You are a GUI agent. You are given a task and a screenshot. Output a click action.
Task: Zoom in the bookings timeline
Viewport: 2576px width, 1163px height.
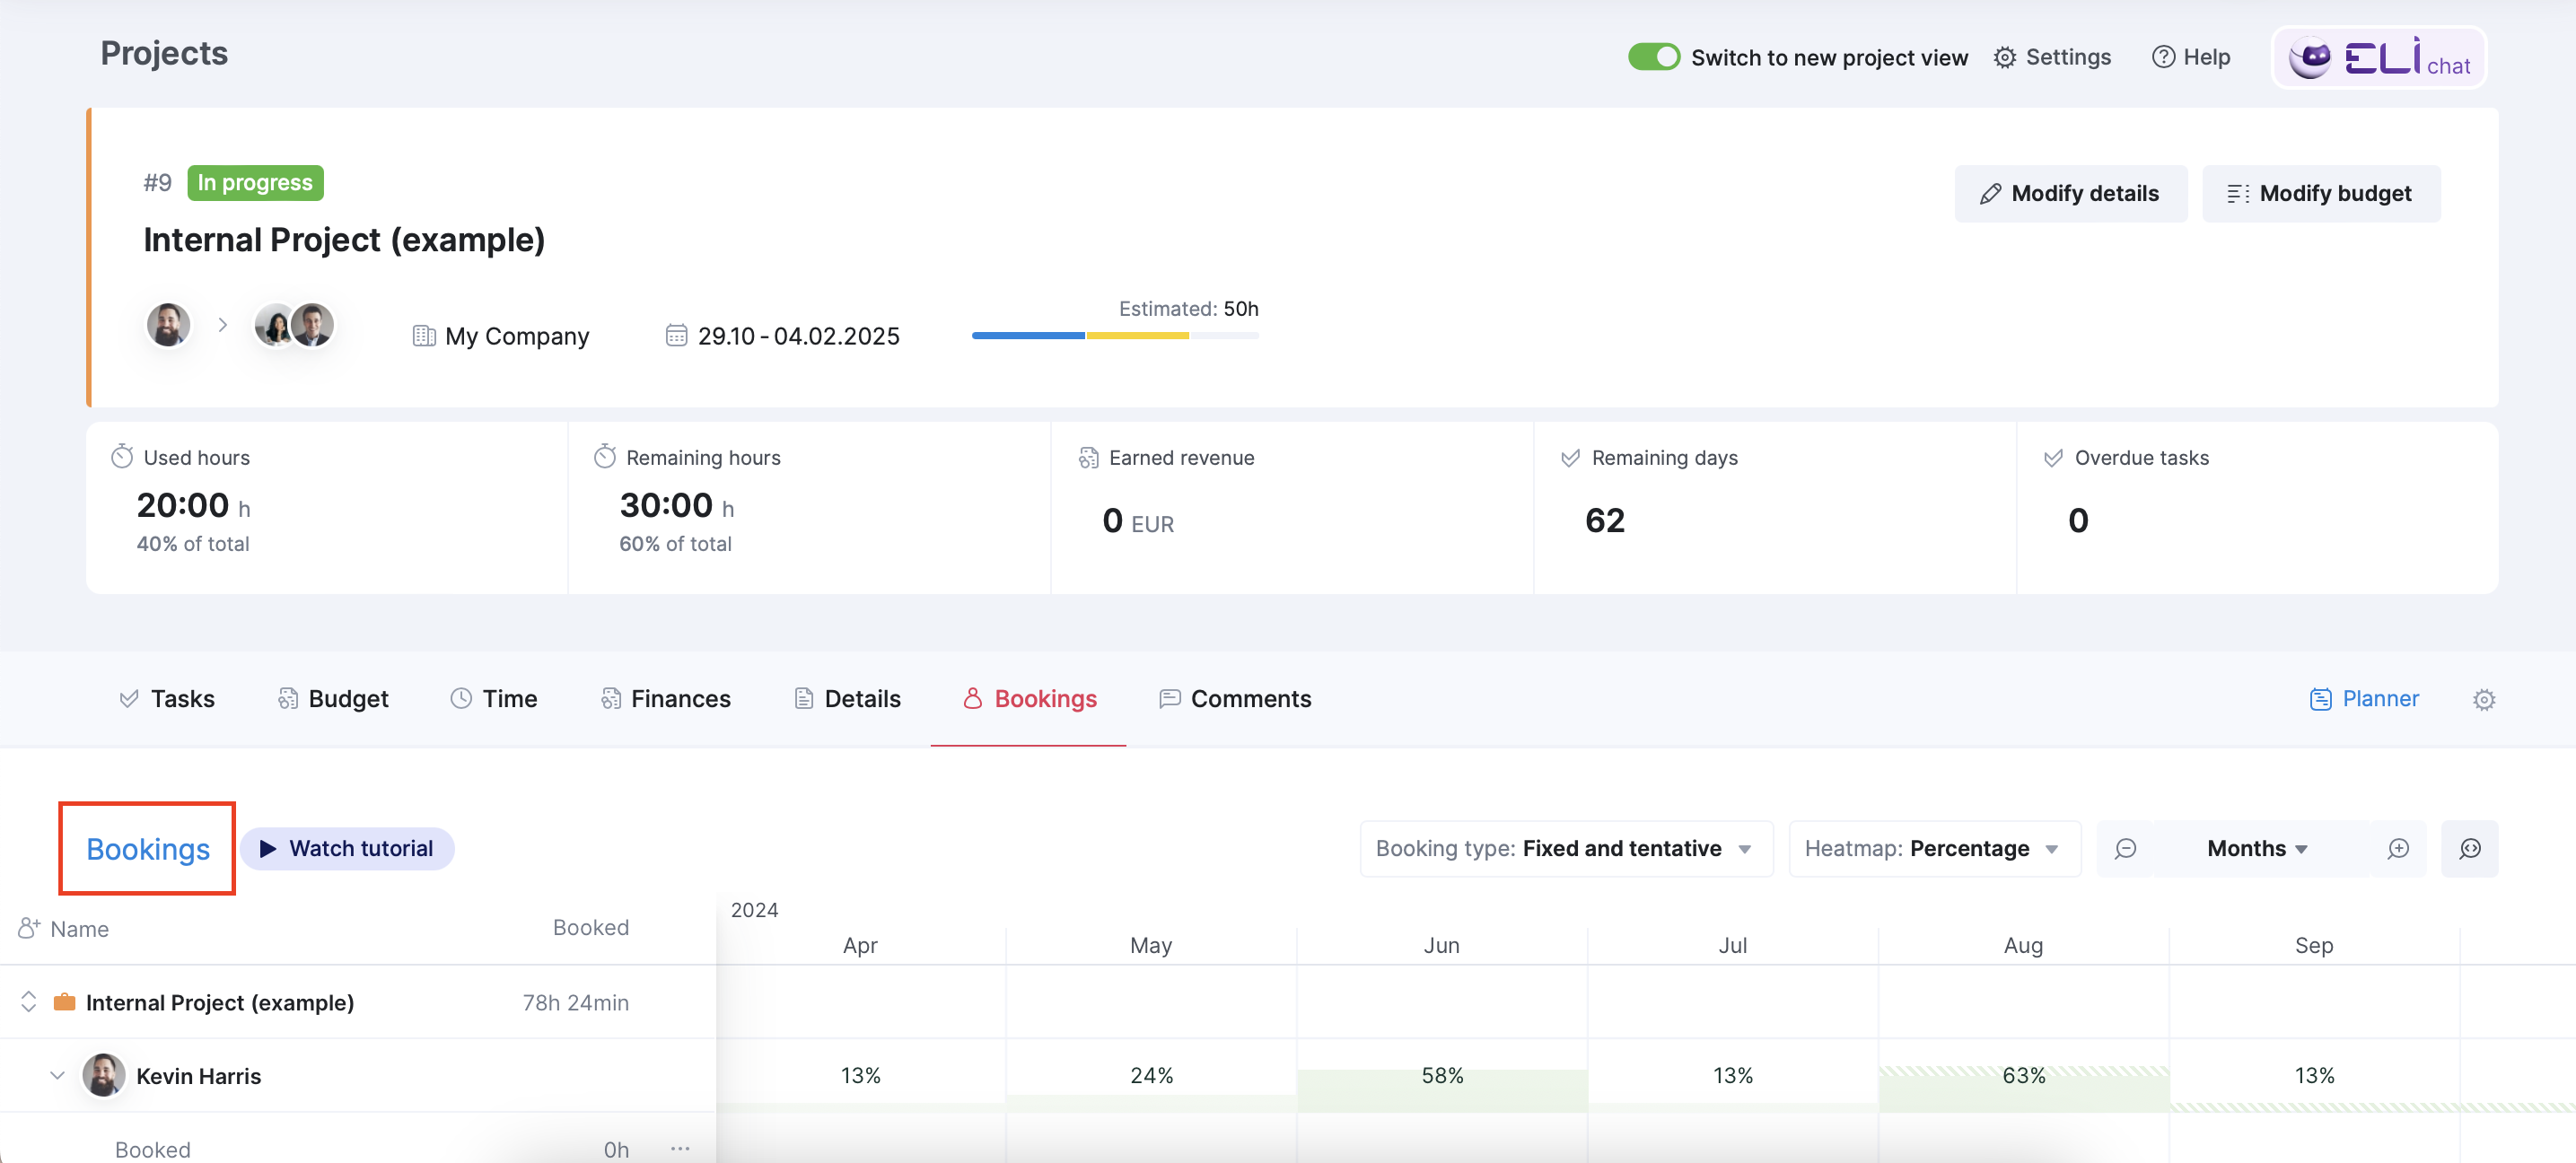2398,849
